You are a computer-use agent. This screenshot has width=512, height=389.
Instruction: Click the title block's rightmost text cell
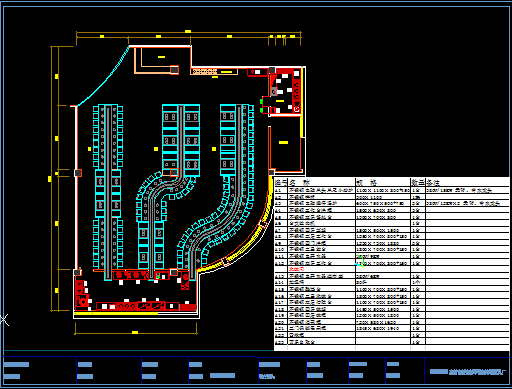tap(467, 371)
